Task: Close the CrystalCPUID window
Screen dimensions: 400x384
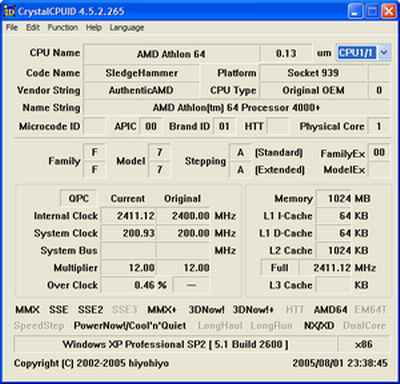Action: tap(389, 12)
